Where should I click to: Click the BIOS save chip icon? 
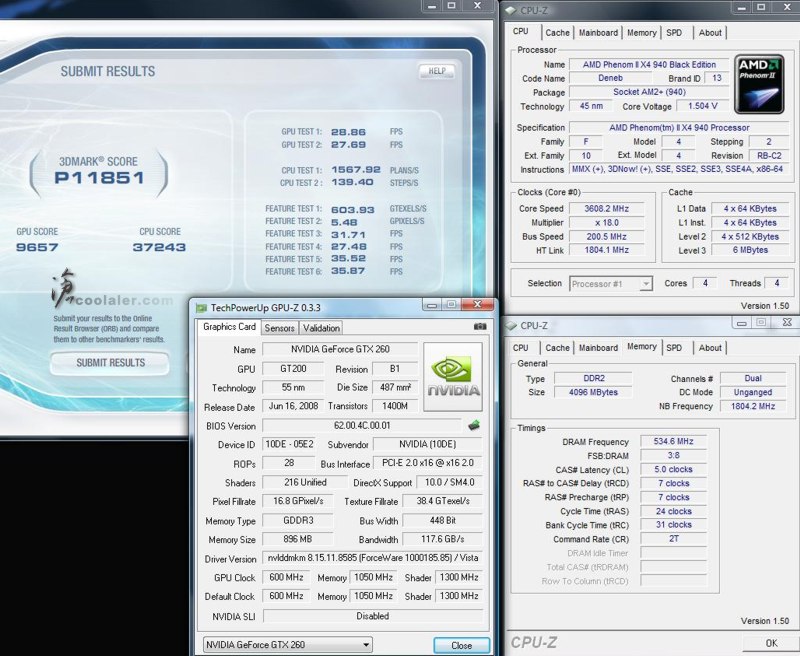point(474,425)
